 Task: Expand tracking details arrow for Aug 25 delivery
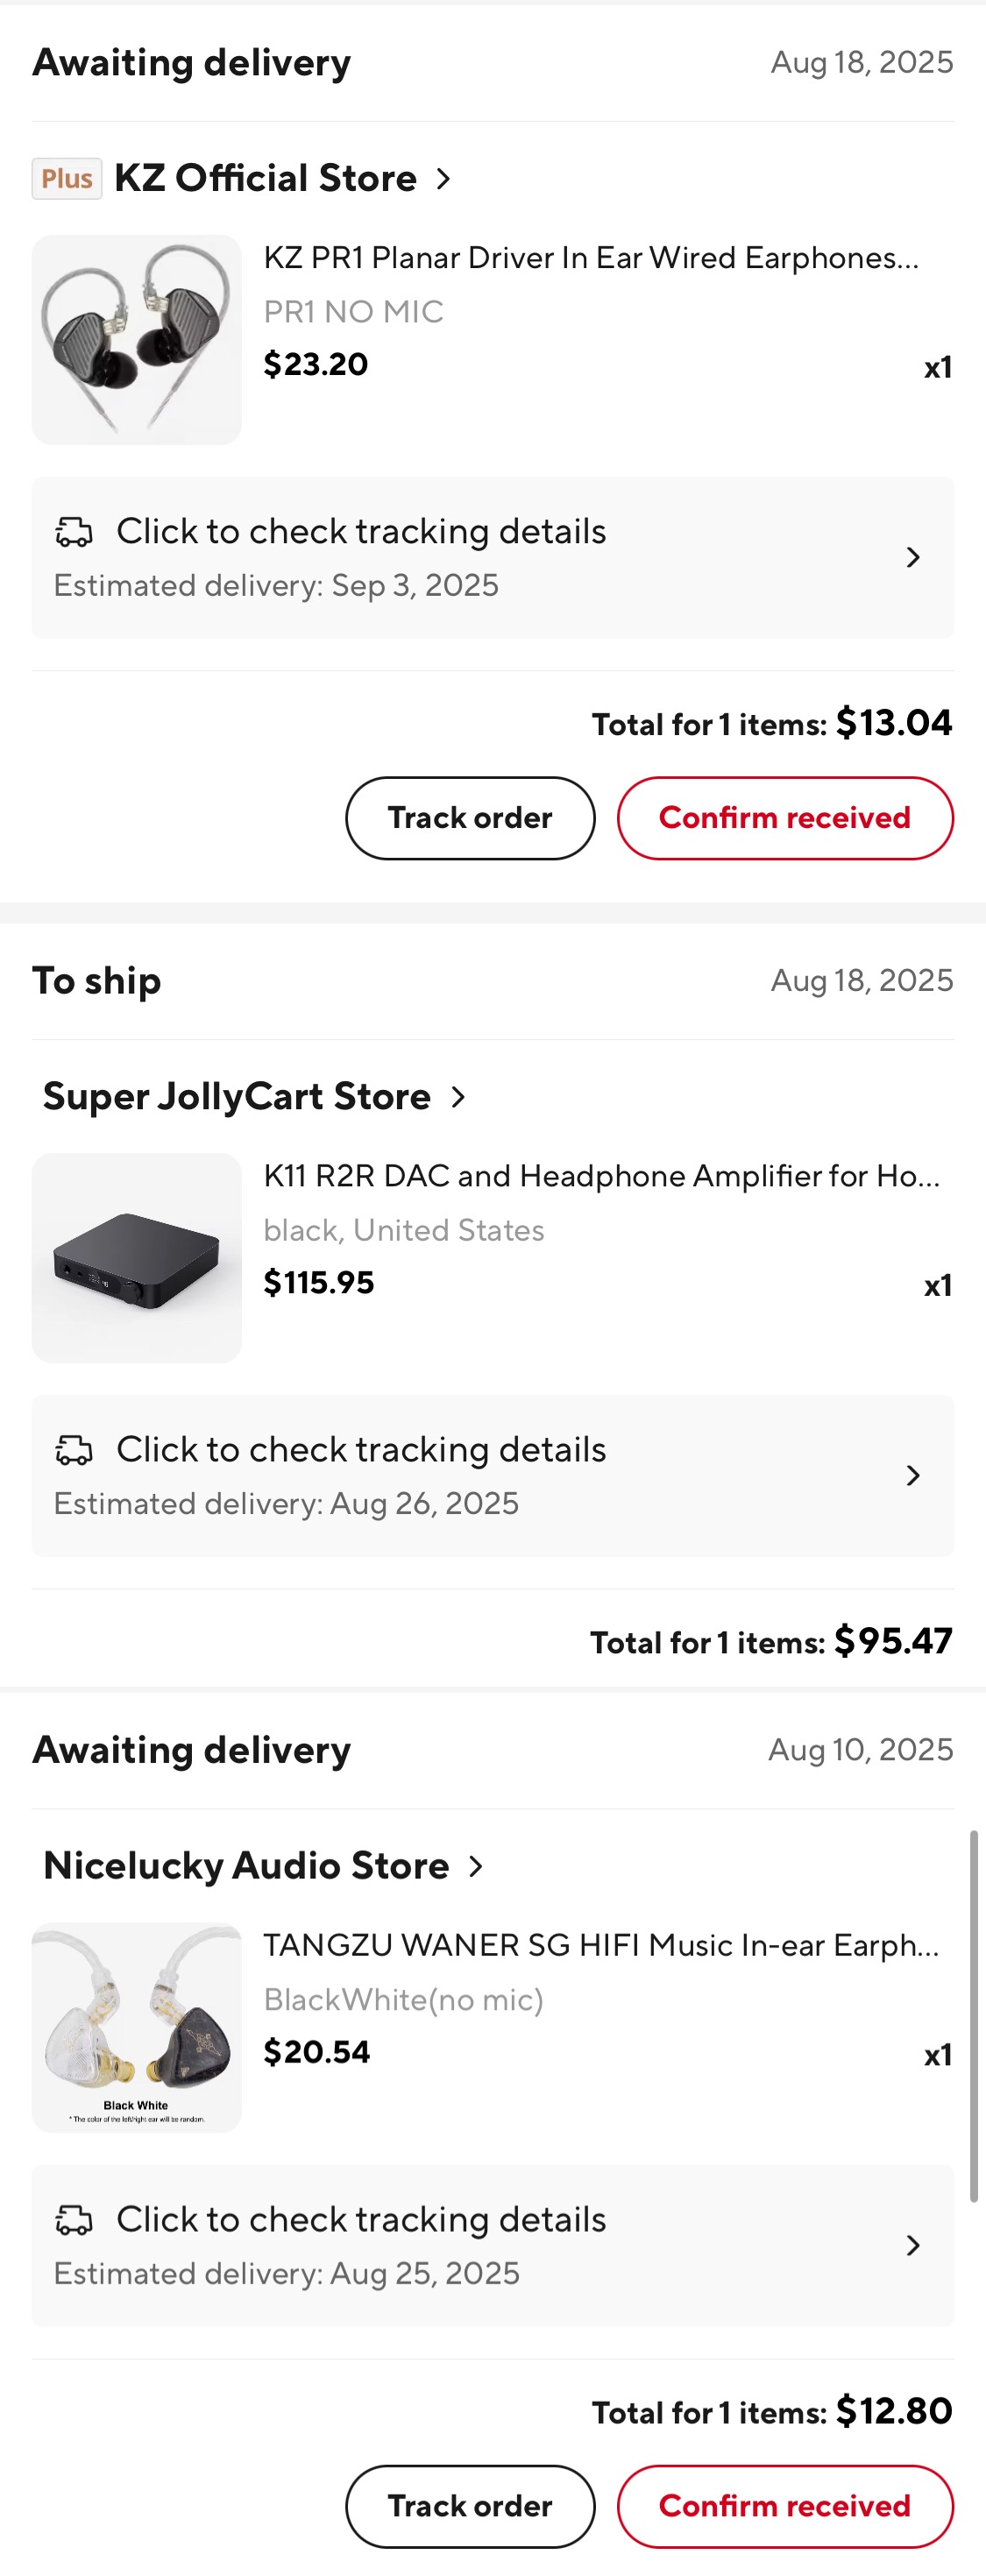point(912,2246)
